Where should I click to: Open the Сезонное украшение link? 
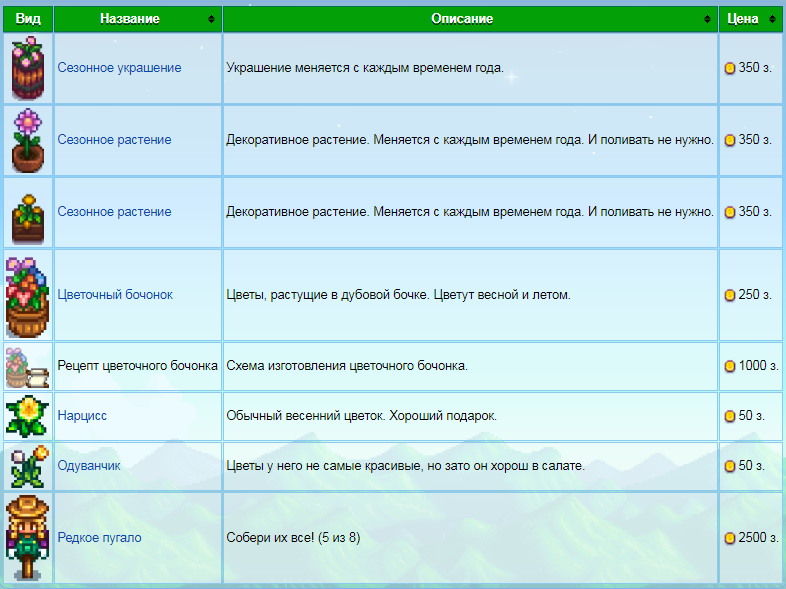pos(119,68)
